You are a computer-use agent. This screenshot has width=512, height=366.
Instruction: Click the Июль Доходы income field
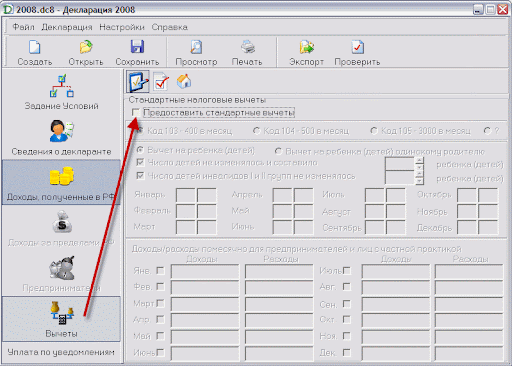tap(396, 271)
